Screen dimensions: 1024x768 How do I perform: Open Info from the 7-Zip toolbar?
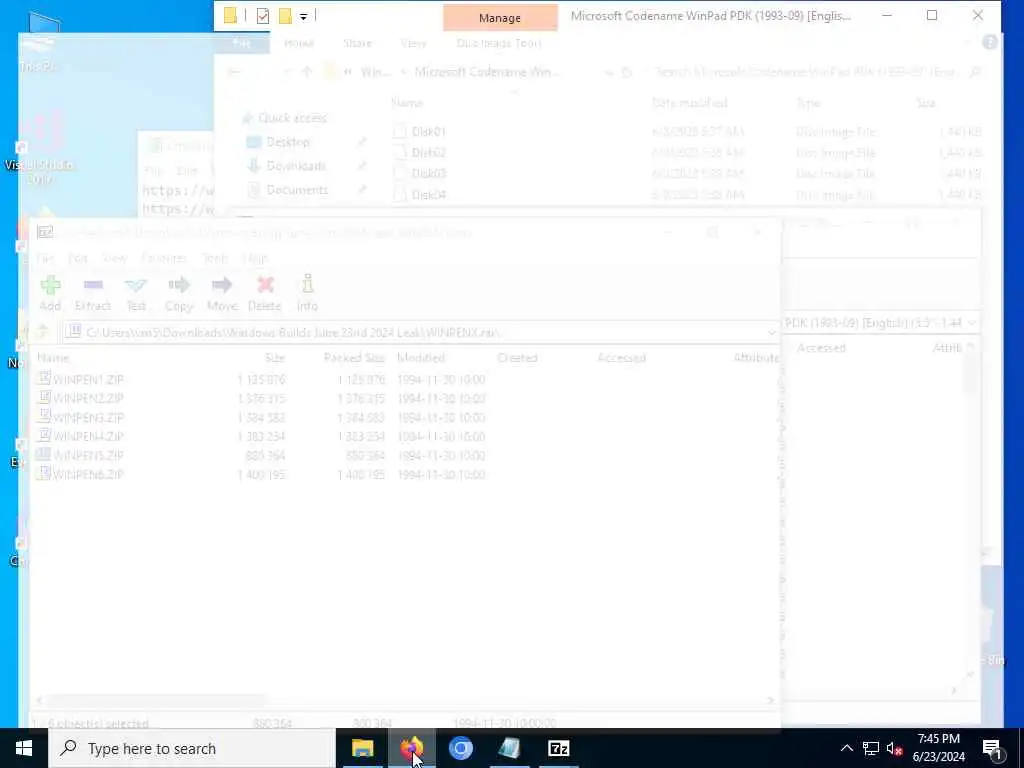click(307, 293)
